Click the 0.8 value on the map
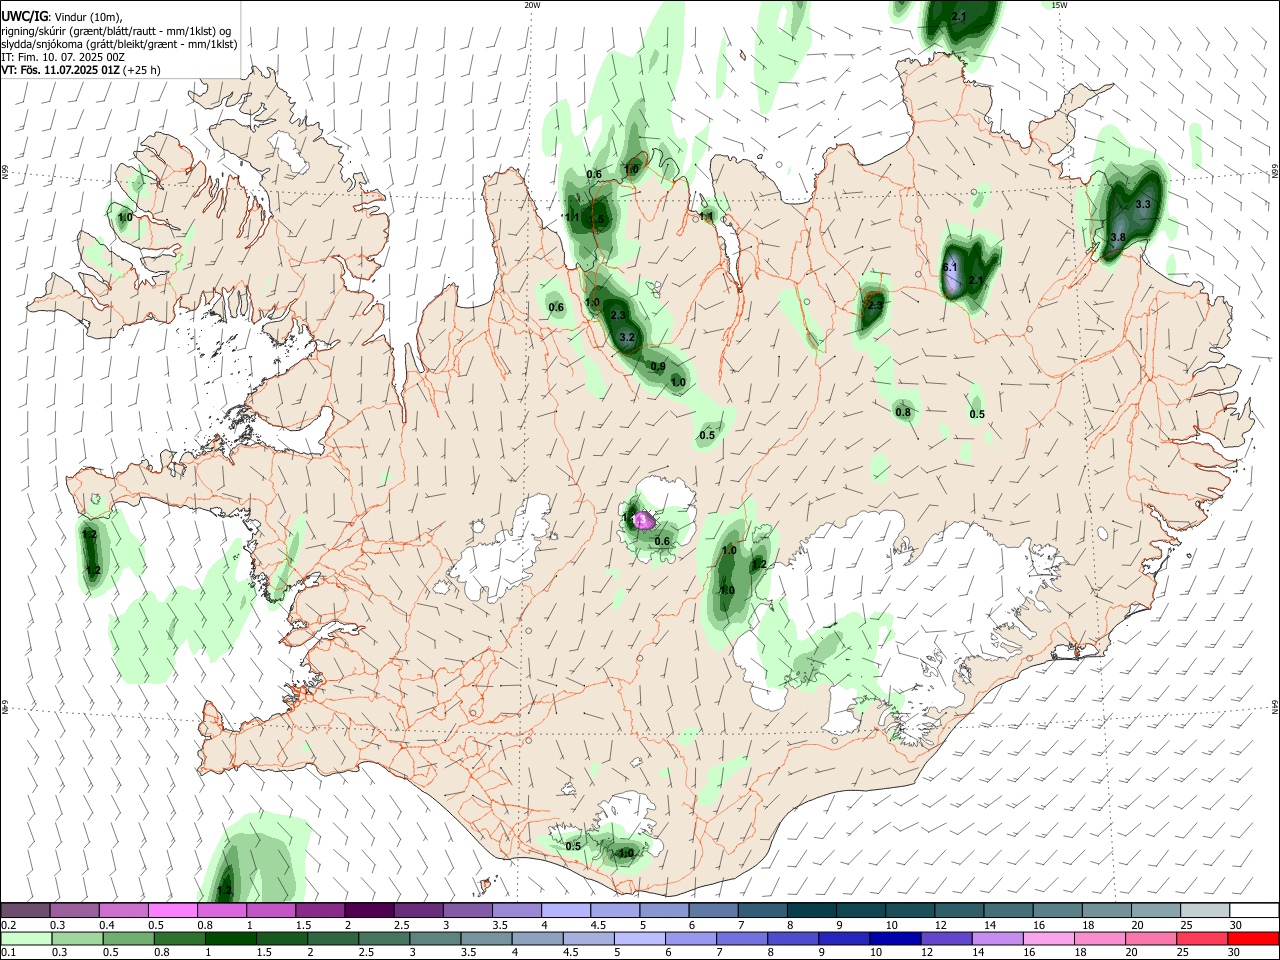The image size is (1280, 960). click(x=903, y=412)
